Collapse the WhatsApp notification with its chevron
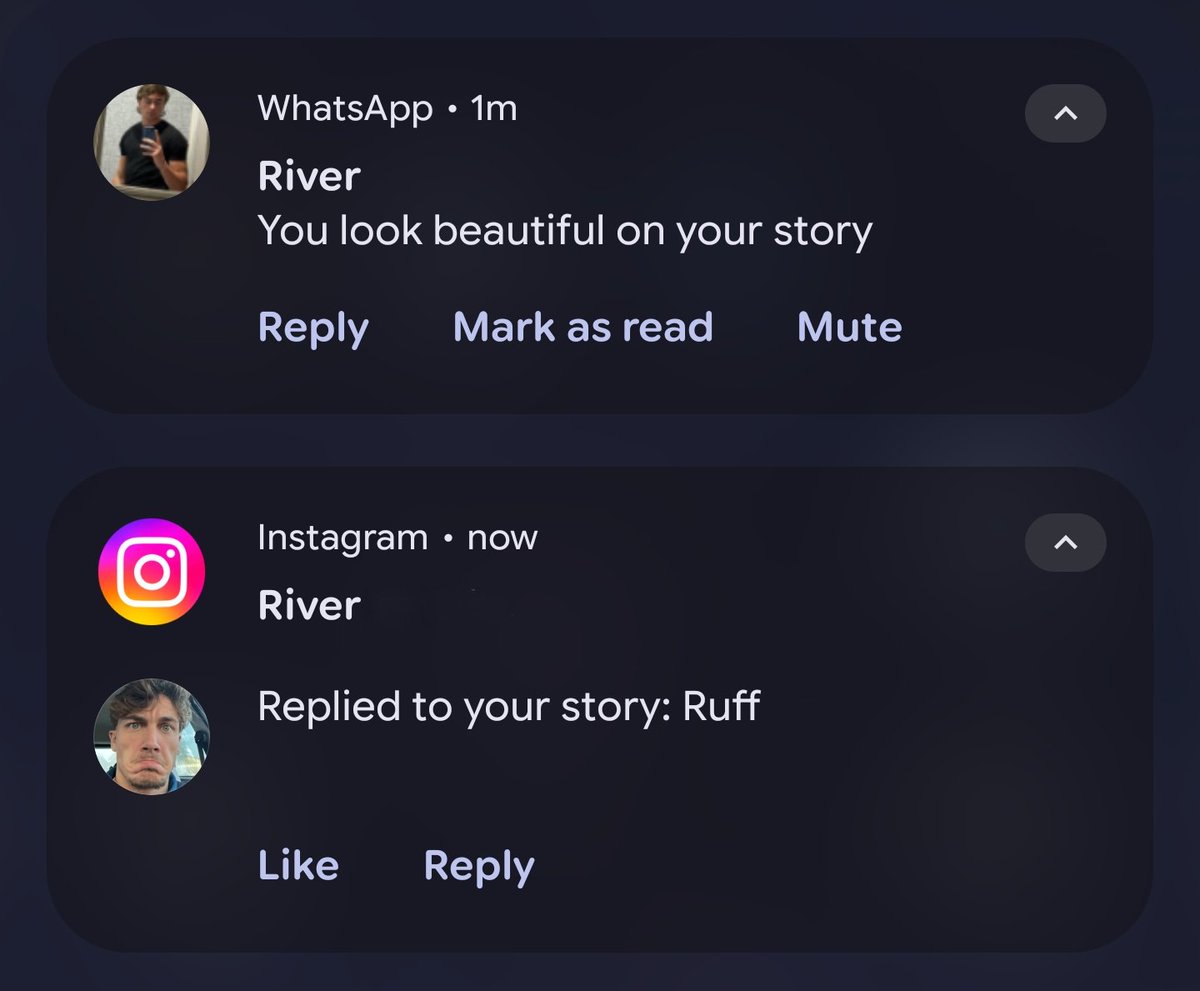Screen dimensions: 1200x991 (1065, 113)
